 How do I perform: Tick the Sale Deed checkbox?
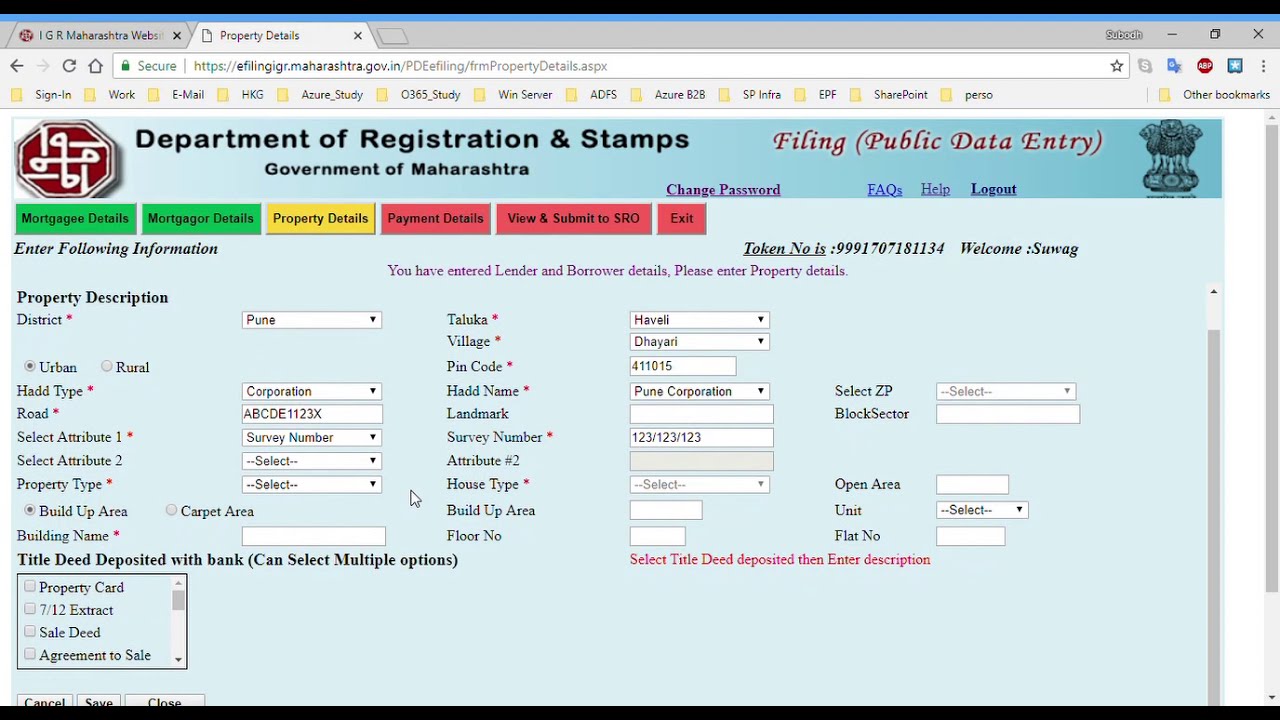[x=30, y=632]
